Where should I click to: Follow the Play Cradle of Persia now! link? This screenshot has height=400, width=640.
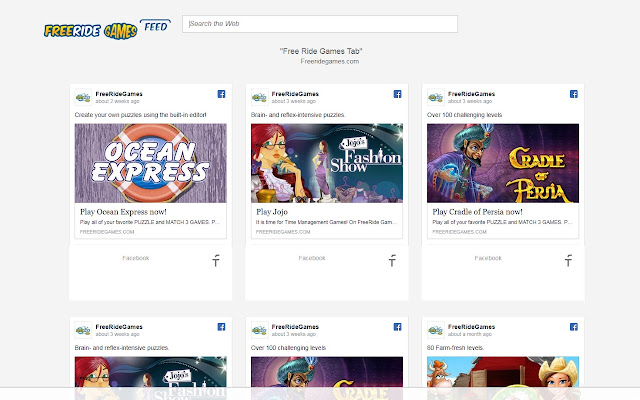[x=477, y=212]
